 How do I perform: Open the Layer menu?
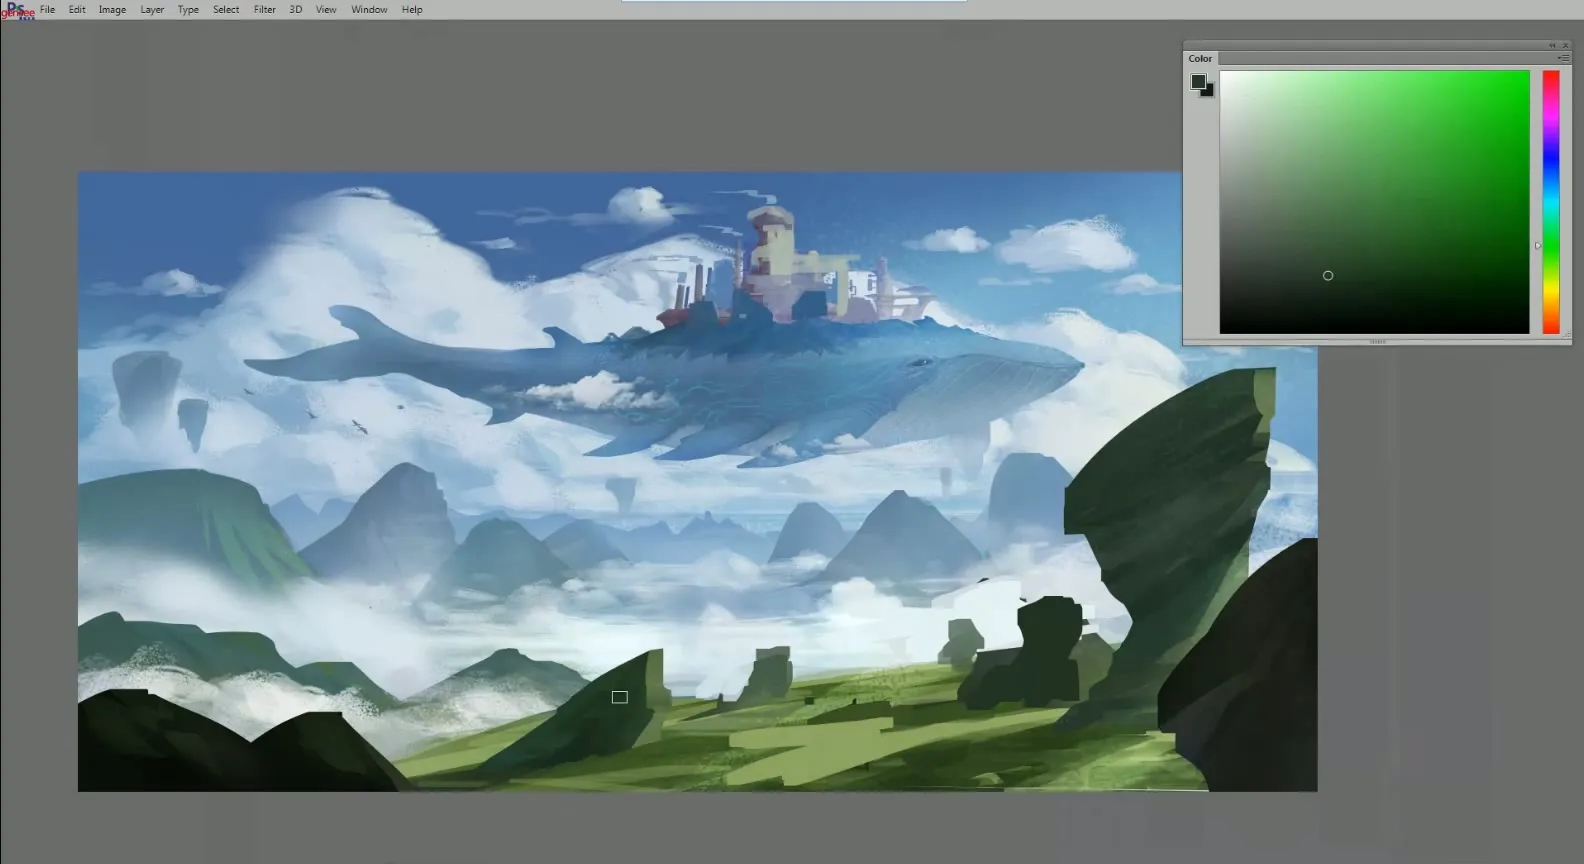152,10
